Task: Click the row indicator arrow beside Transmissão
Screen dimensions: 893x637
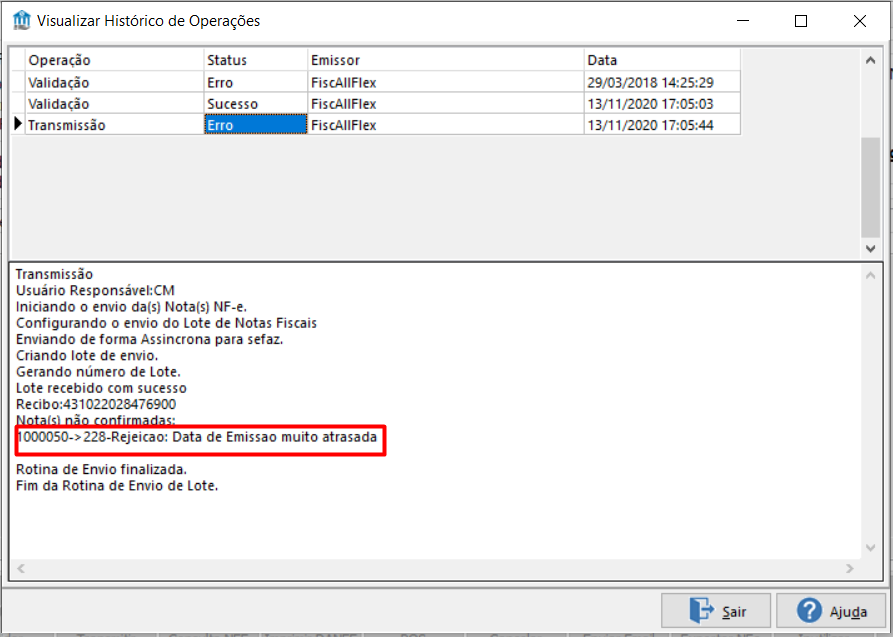Action: click(18, 124)
